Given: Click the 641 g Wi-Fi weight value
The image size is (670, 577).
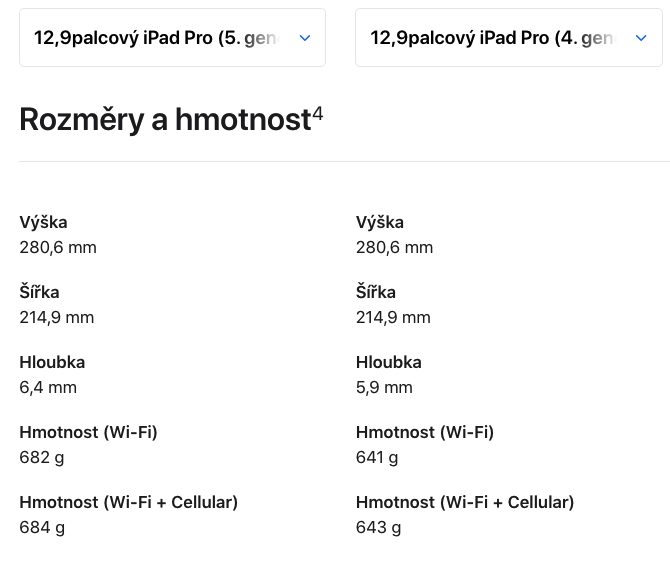Looking at the screenshot, I should coord(377,457).
